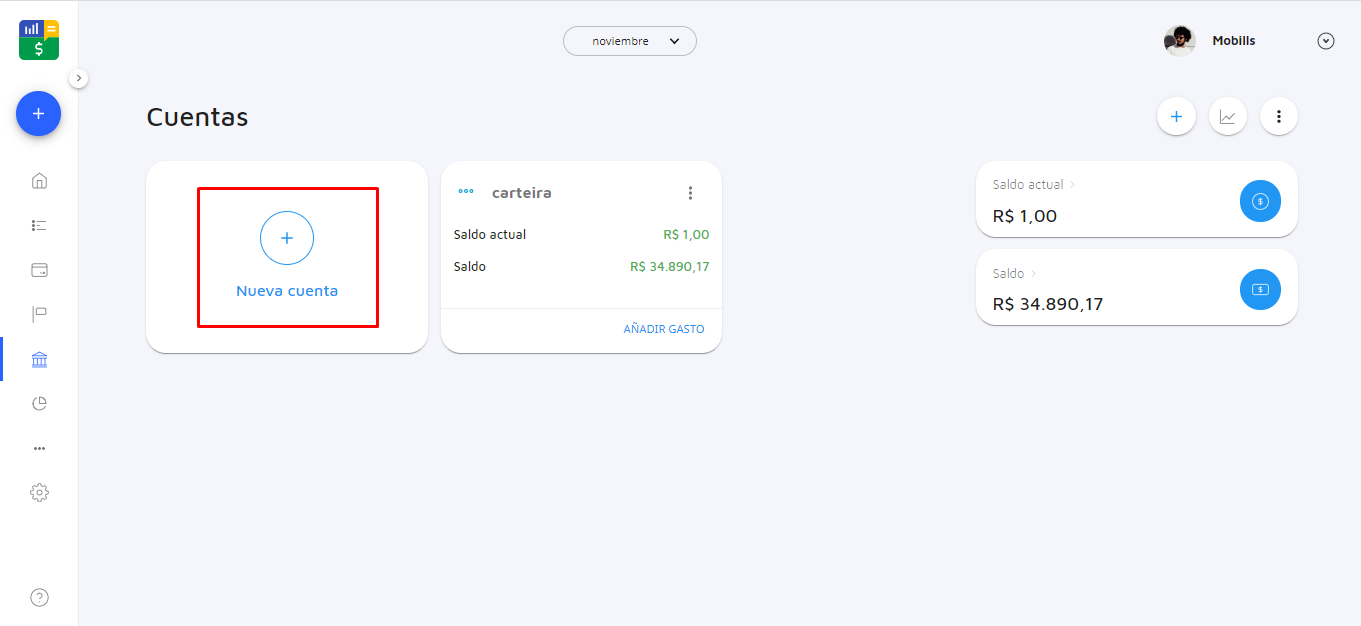Select the accounts bank icon in sidebar
1361x626 pixels.
click(x=39, y=360)
